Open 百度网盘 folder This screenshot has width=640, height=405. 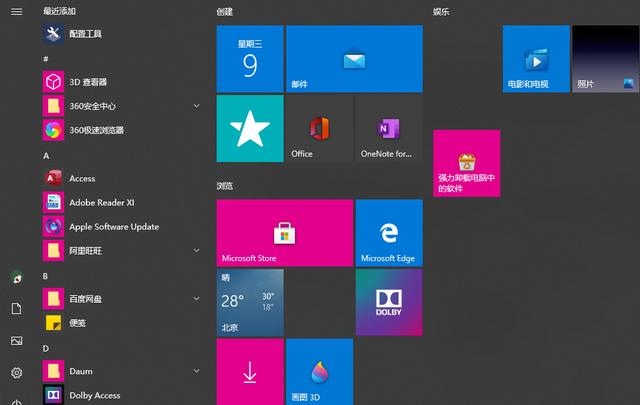click(x=122, y=299)
